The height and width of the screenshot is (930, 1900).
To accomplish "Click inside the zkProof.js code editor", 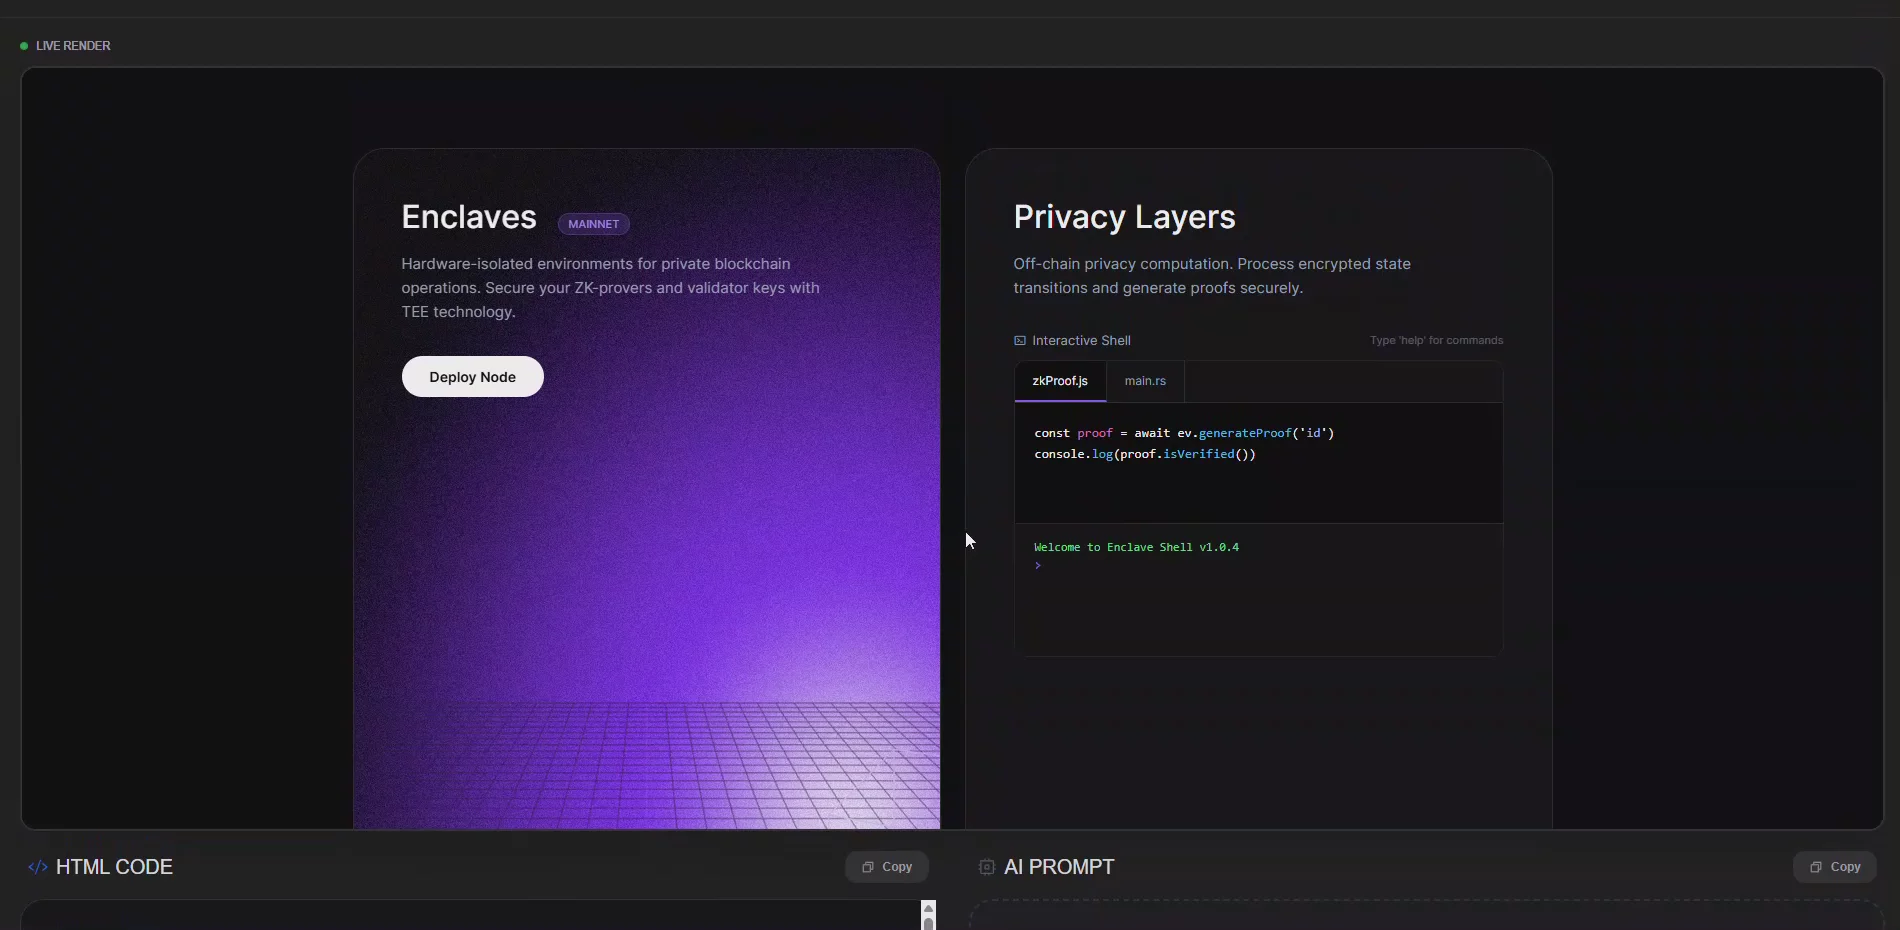I will click(1258, 463).
